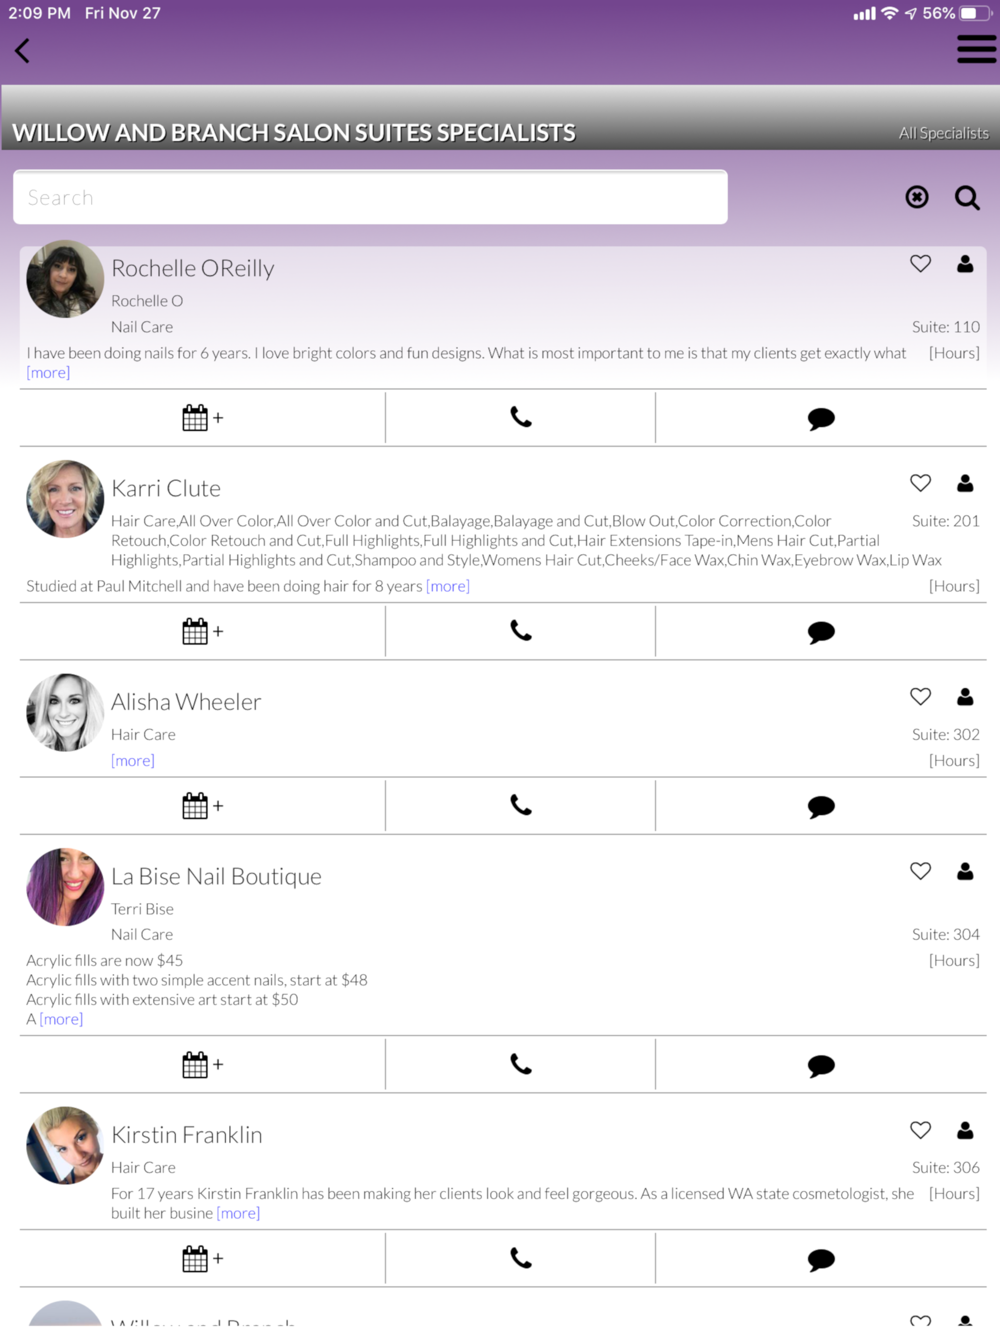Open [more] link under Kirstin Franklin
The width and height of the screenshot is (1000, 1334).
[x=238, y=1213]
